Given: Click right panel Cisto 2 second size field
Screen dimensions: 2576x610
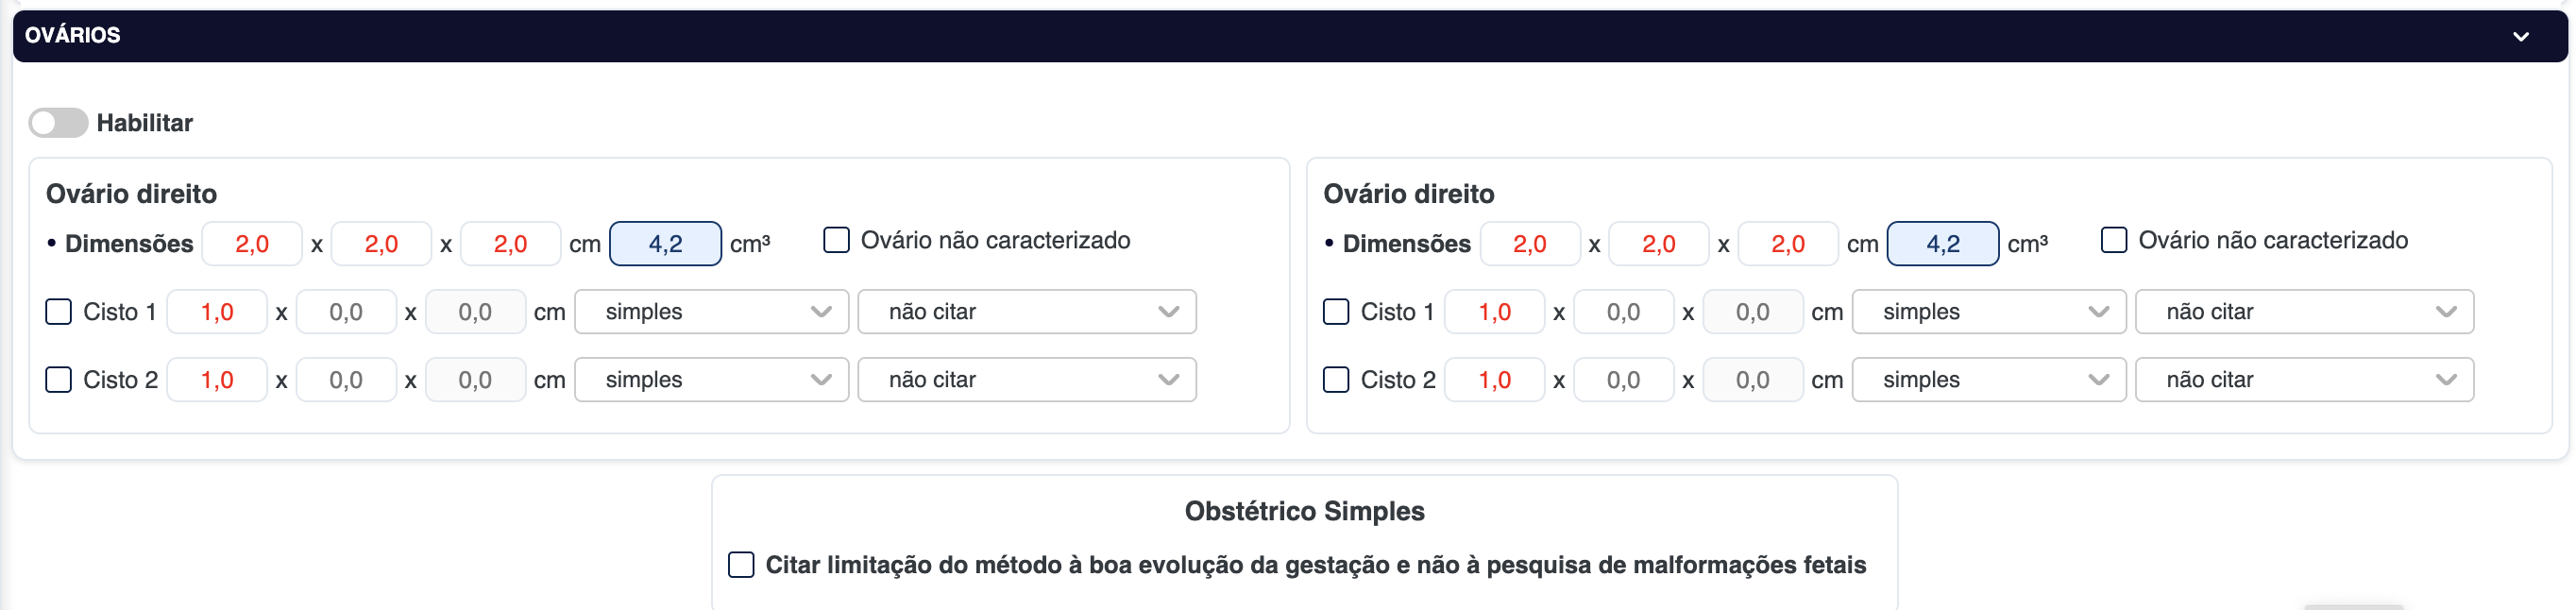Looking at the screenshot, I should (x=1623, y=380).
